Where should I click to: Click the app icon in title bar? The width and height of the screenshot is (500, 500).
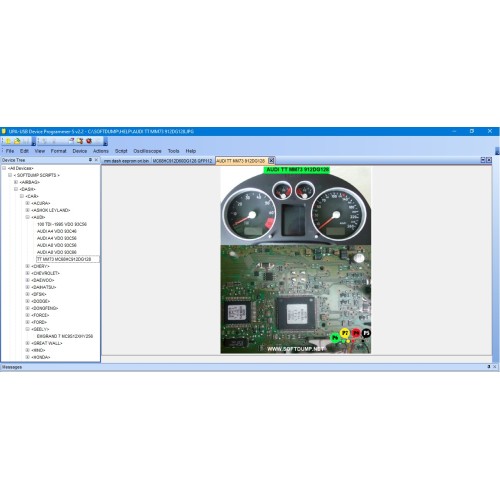[4, 131]
